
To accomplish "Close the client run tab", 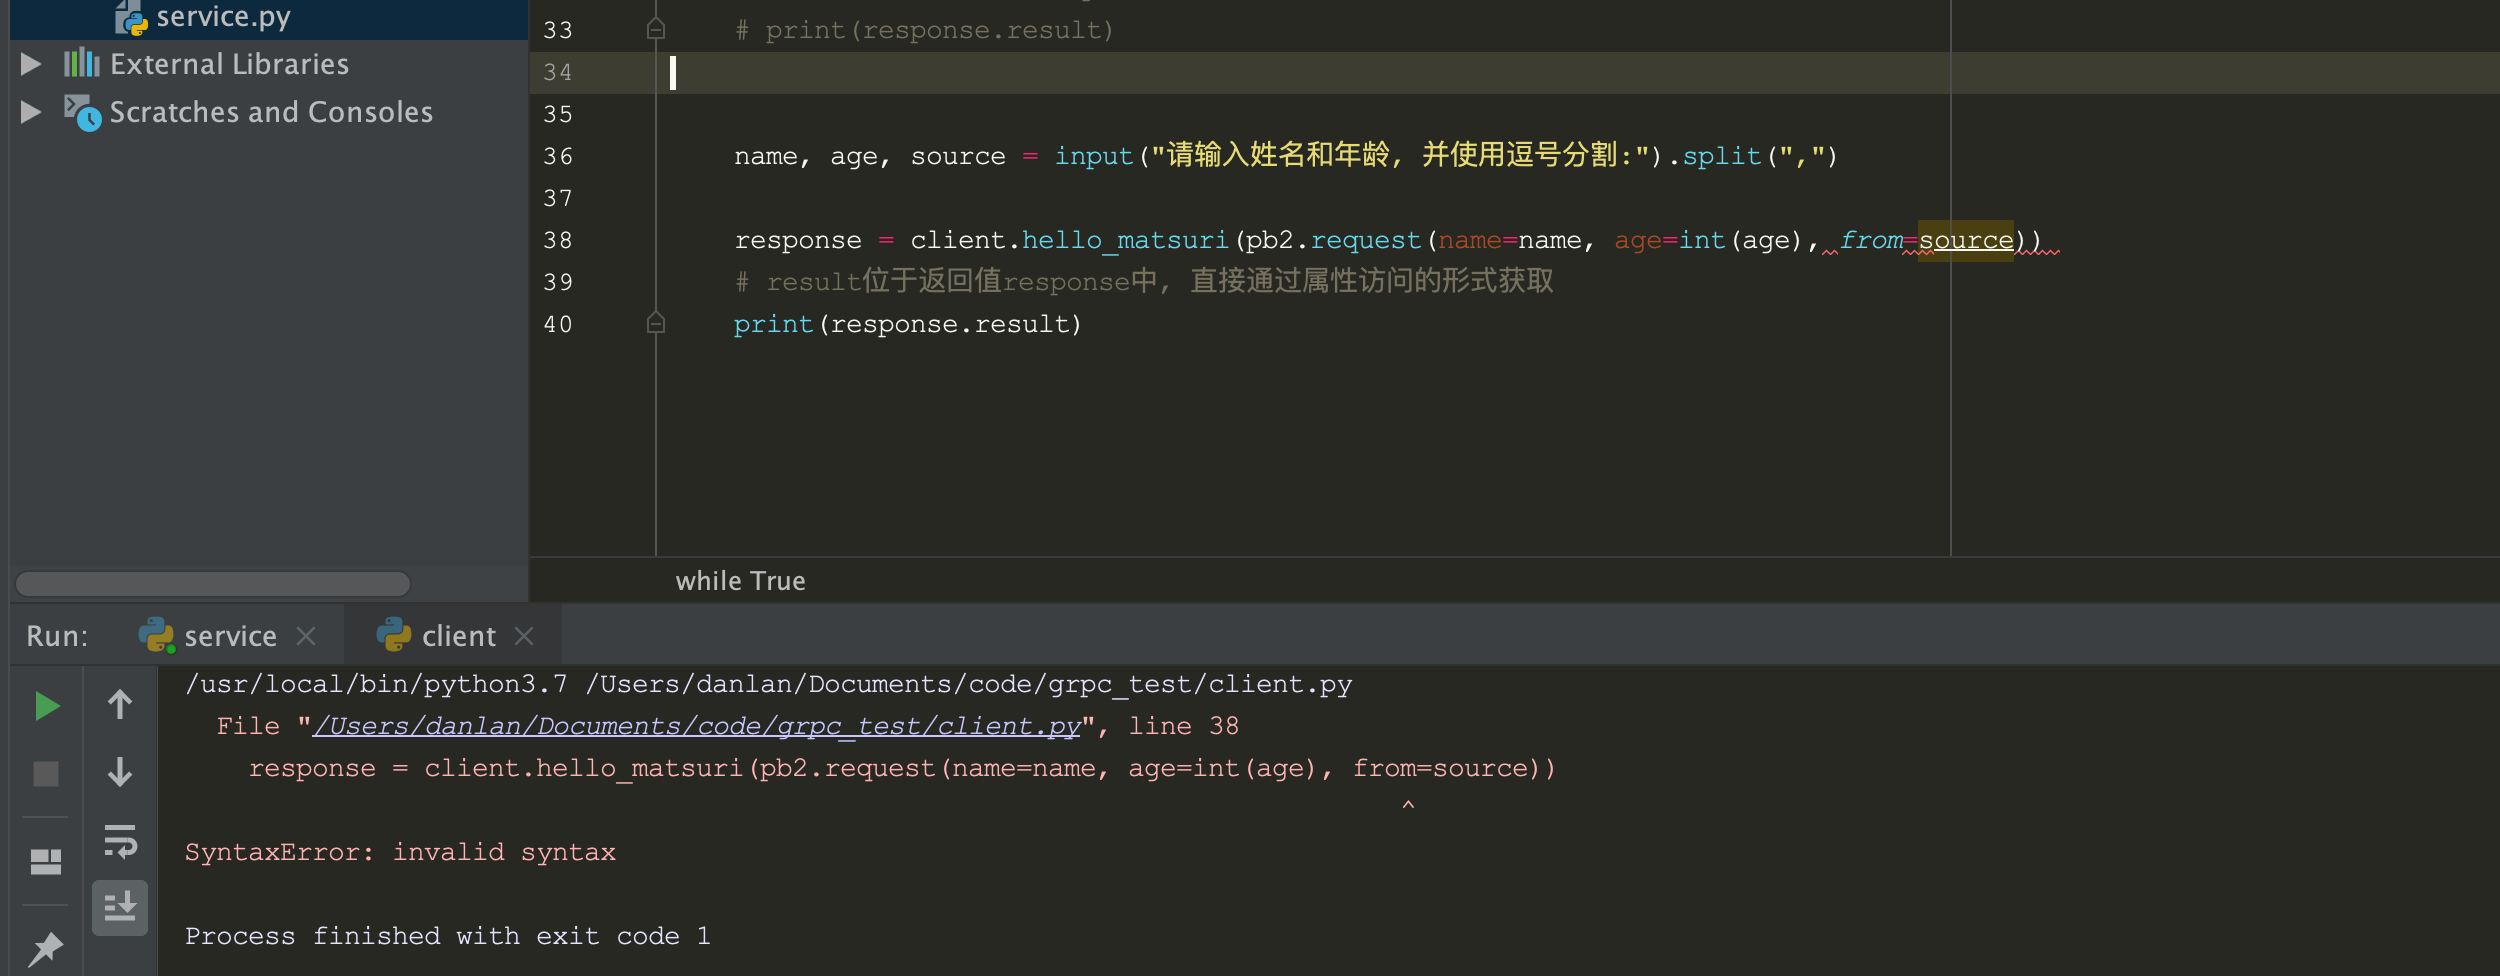I will [x=524, y=636].
